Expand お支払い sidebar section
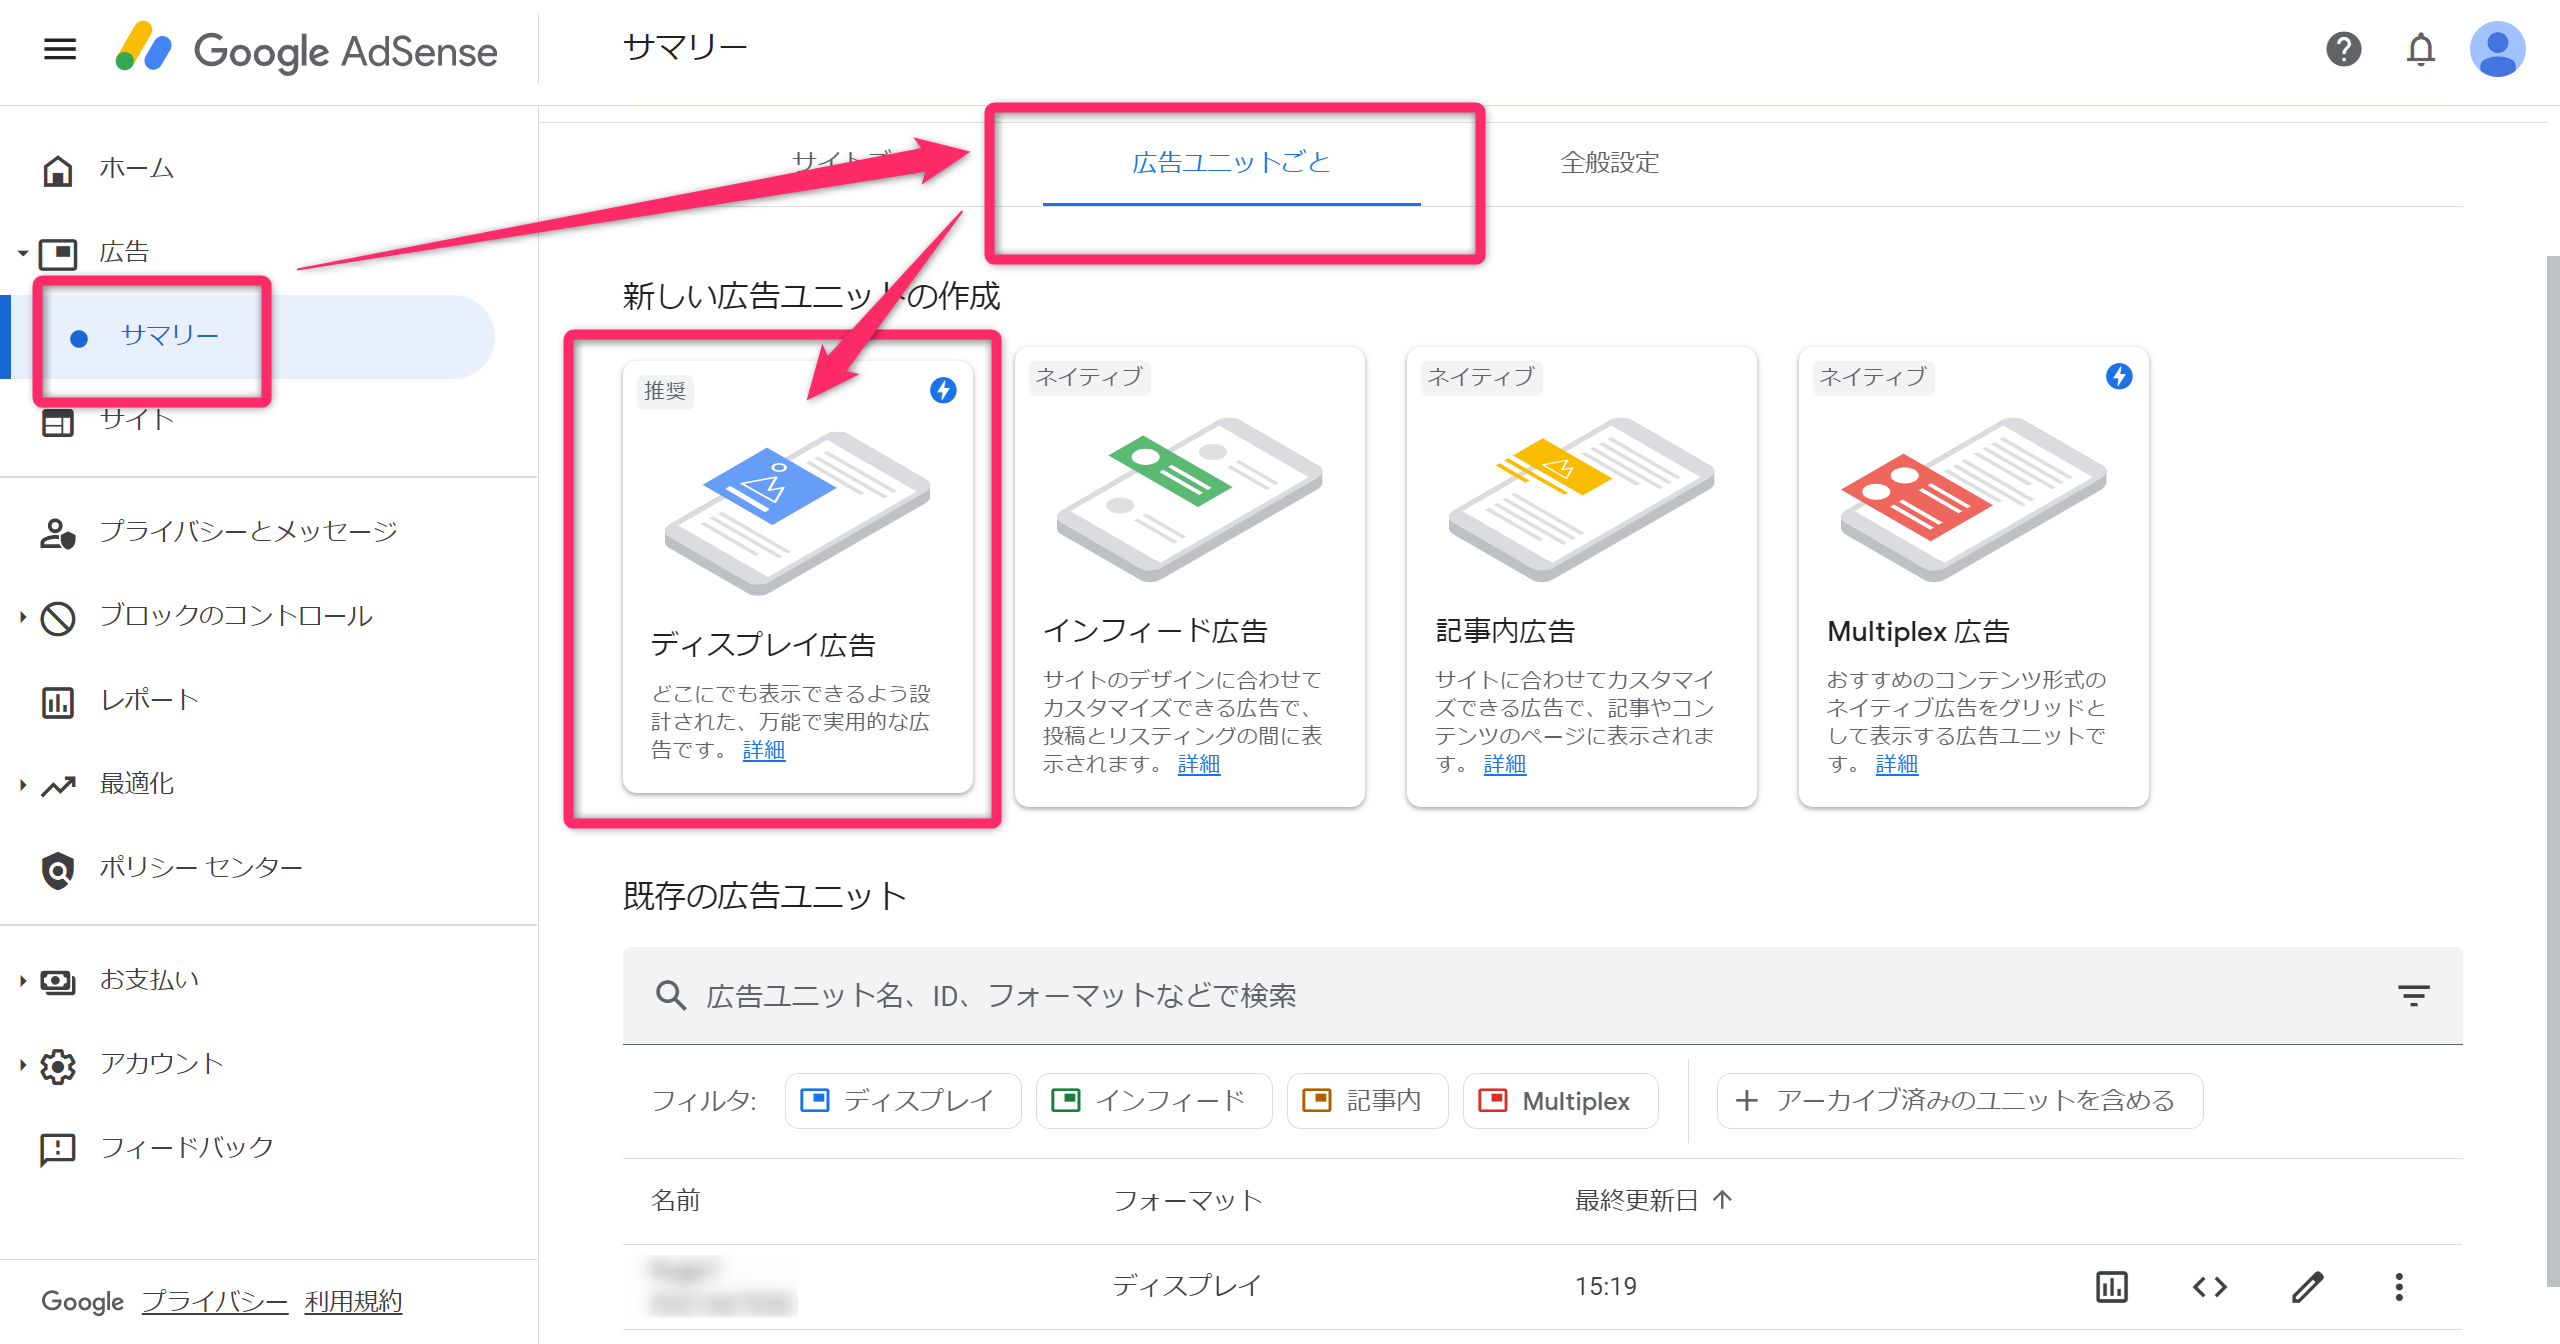 22,981
